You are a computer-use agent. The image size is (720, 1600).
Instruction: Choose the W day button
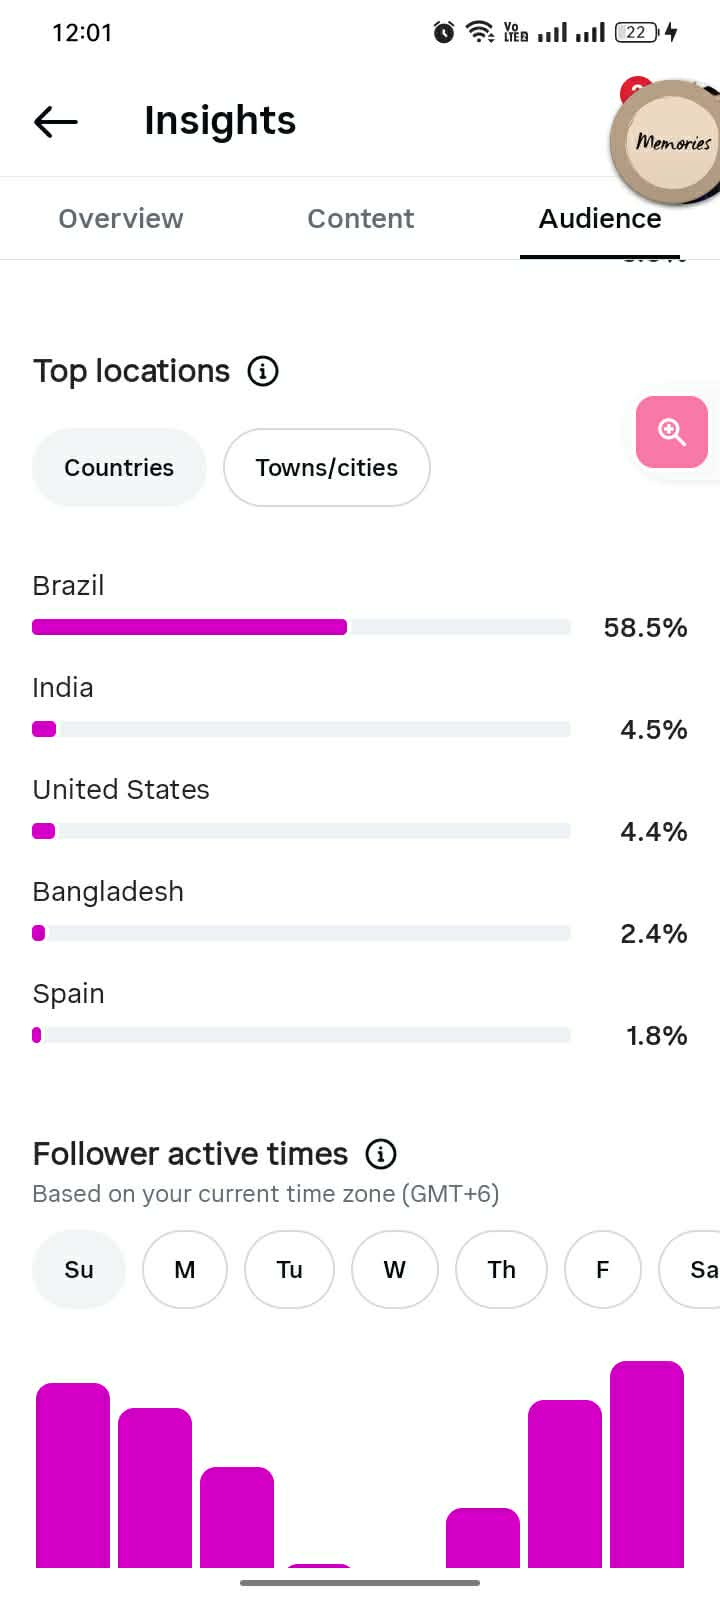(395, 1269)
